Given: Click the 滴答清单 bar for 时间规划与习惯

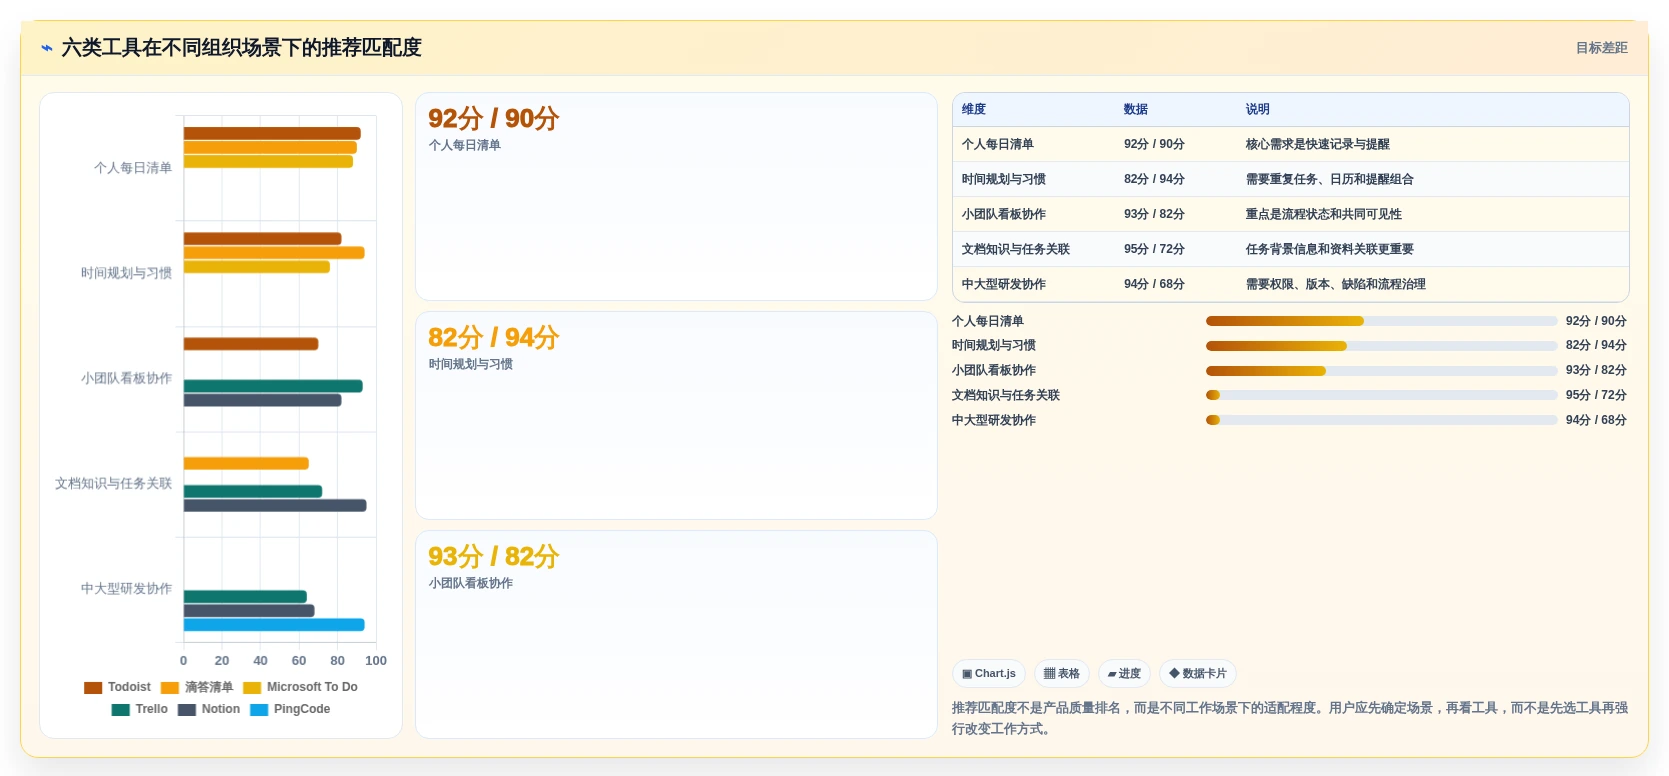Looking at the screenshot, I should coord(274,253).
